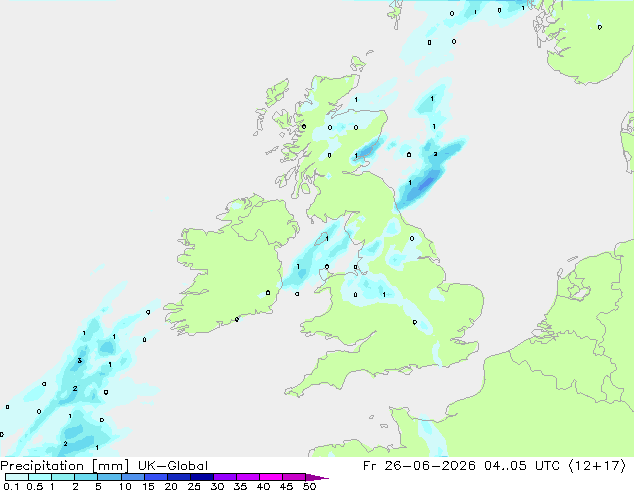This screenshot has width=634, height=490.
Task: Click the "(12+17)" forecast run text
Action: click(x=597, y=466)
